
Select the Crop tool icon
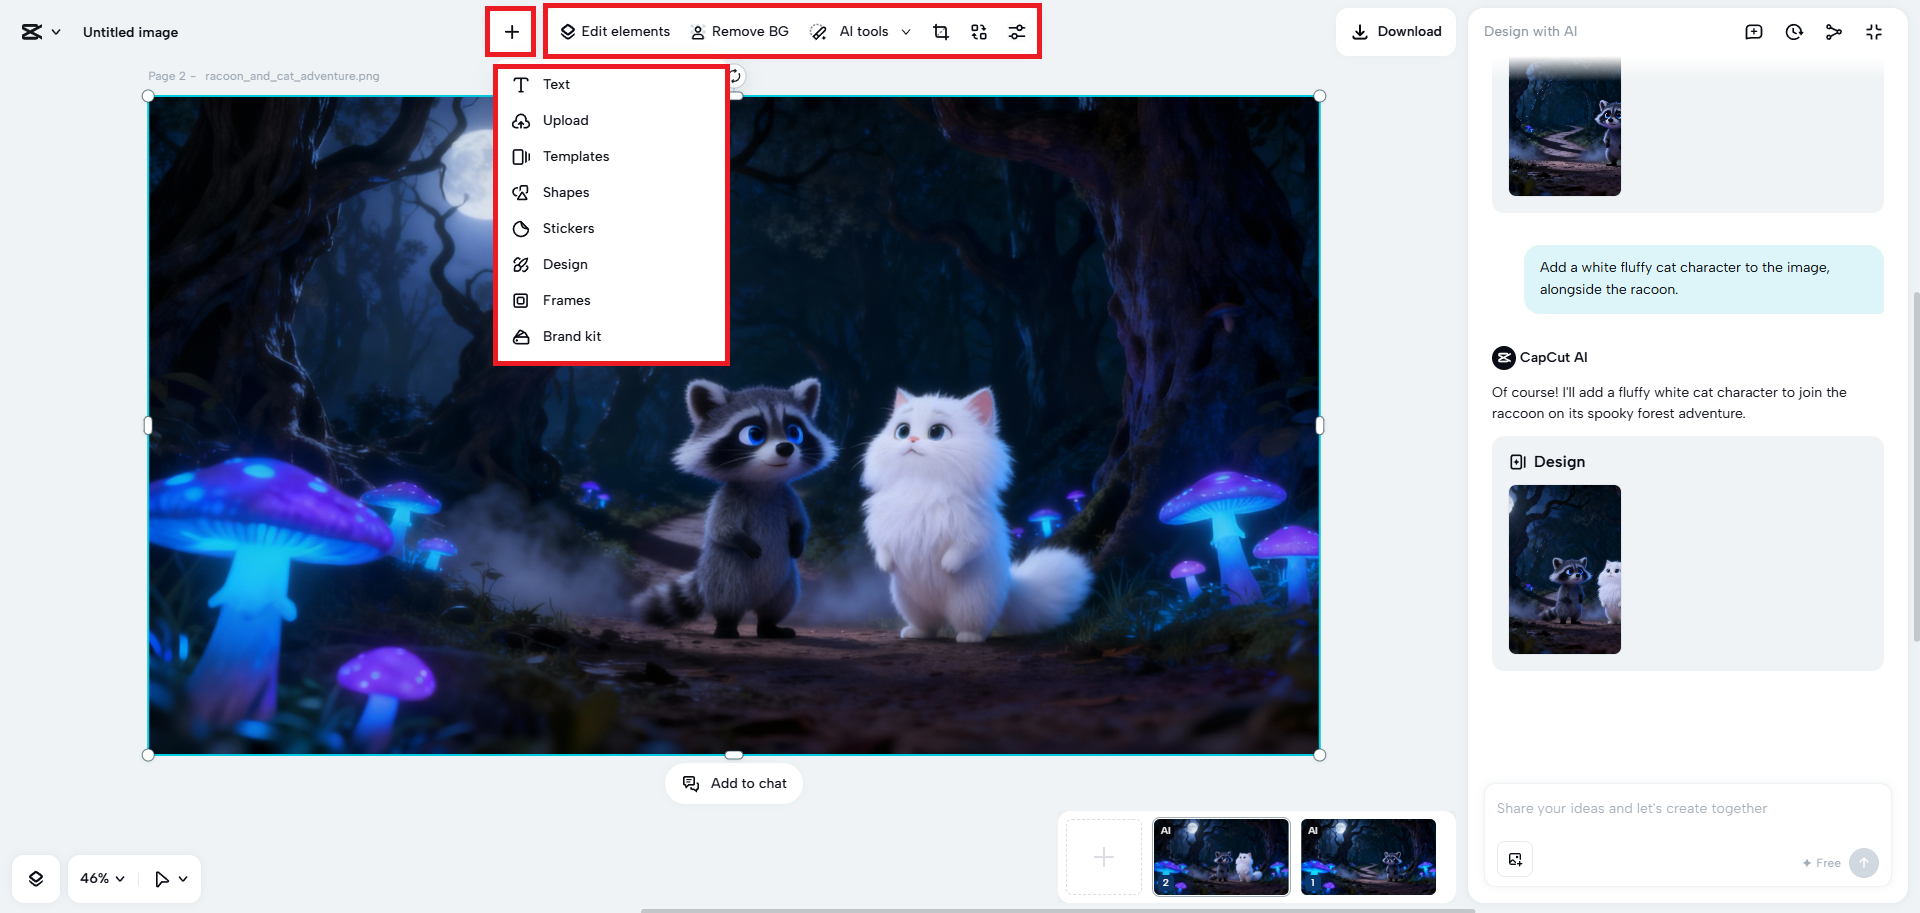tap(941, 32)
